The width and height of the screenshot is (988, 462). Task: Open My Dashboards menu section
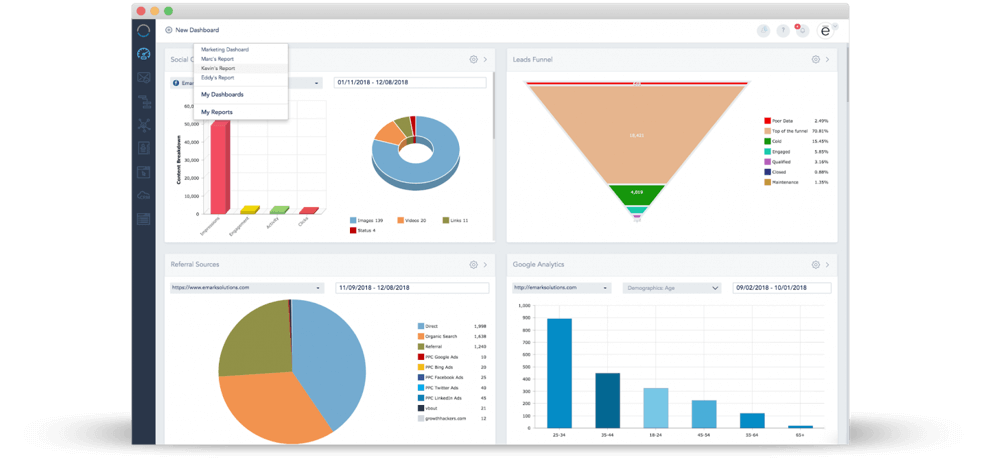point(222,95)
